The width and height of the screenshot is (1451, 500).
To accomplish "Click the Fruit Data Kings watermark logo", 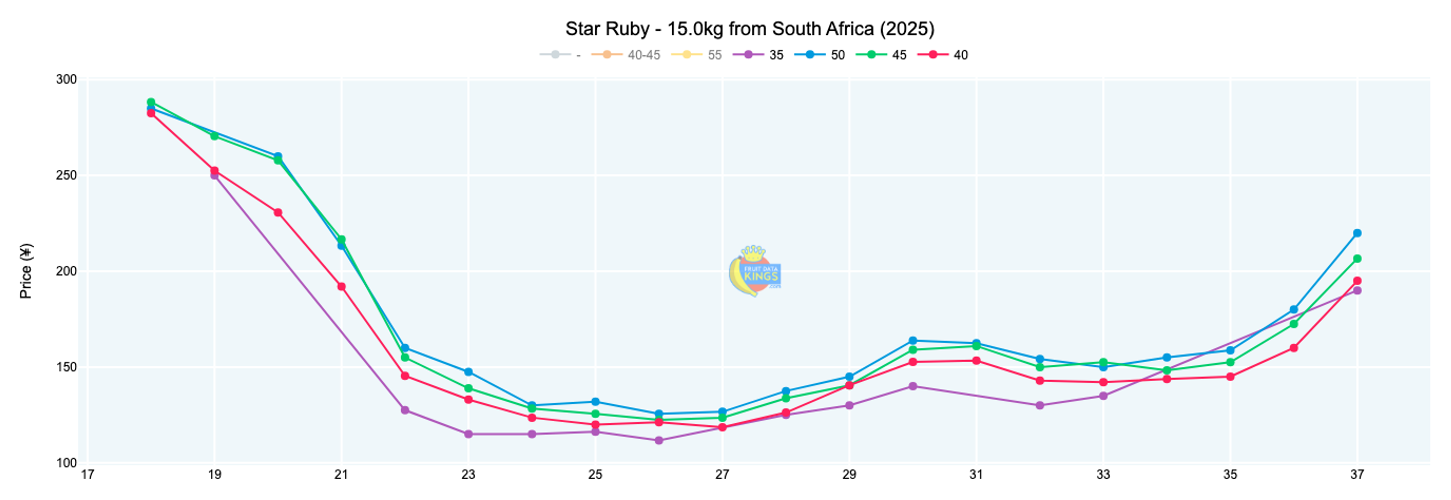I will point(755,271).
